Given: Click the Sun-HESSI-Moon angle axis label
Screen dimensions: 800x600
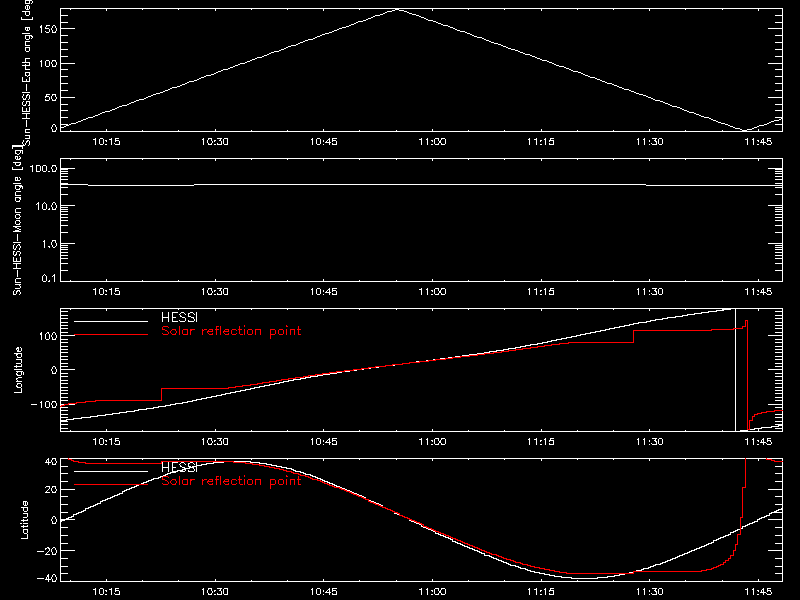Looking at the screenshot, I should [x=17, y=220].
